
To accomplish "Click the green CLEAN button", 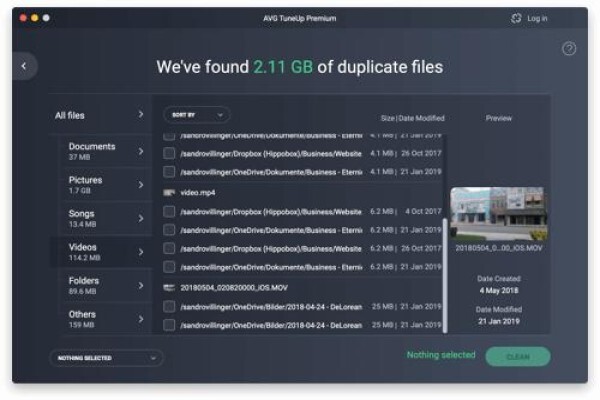I will (518, 356).
